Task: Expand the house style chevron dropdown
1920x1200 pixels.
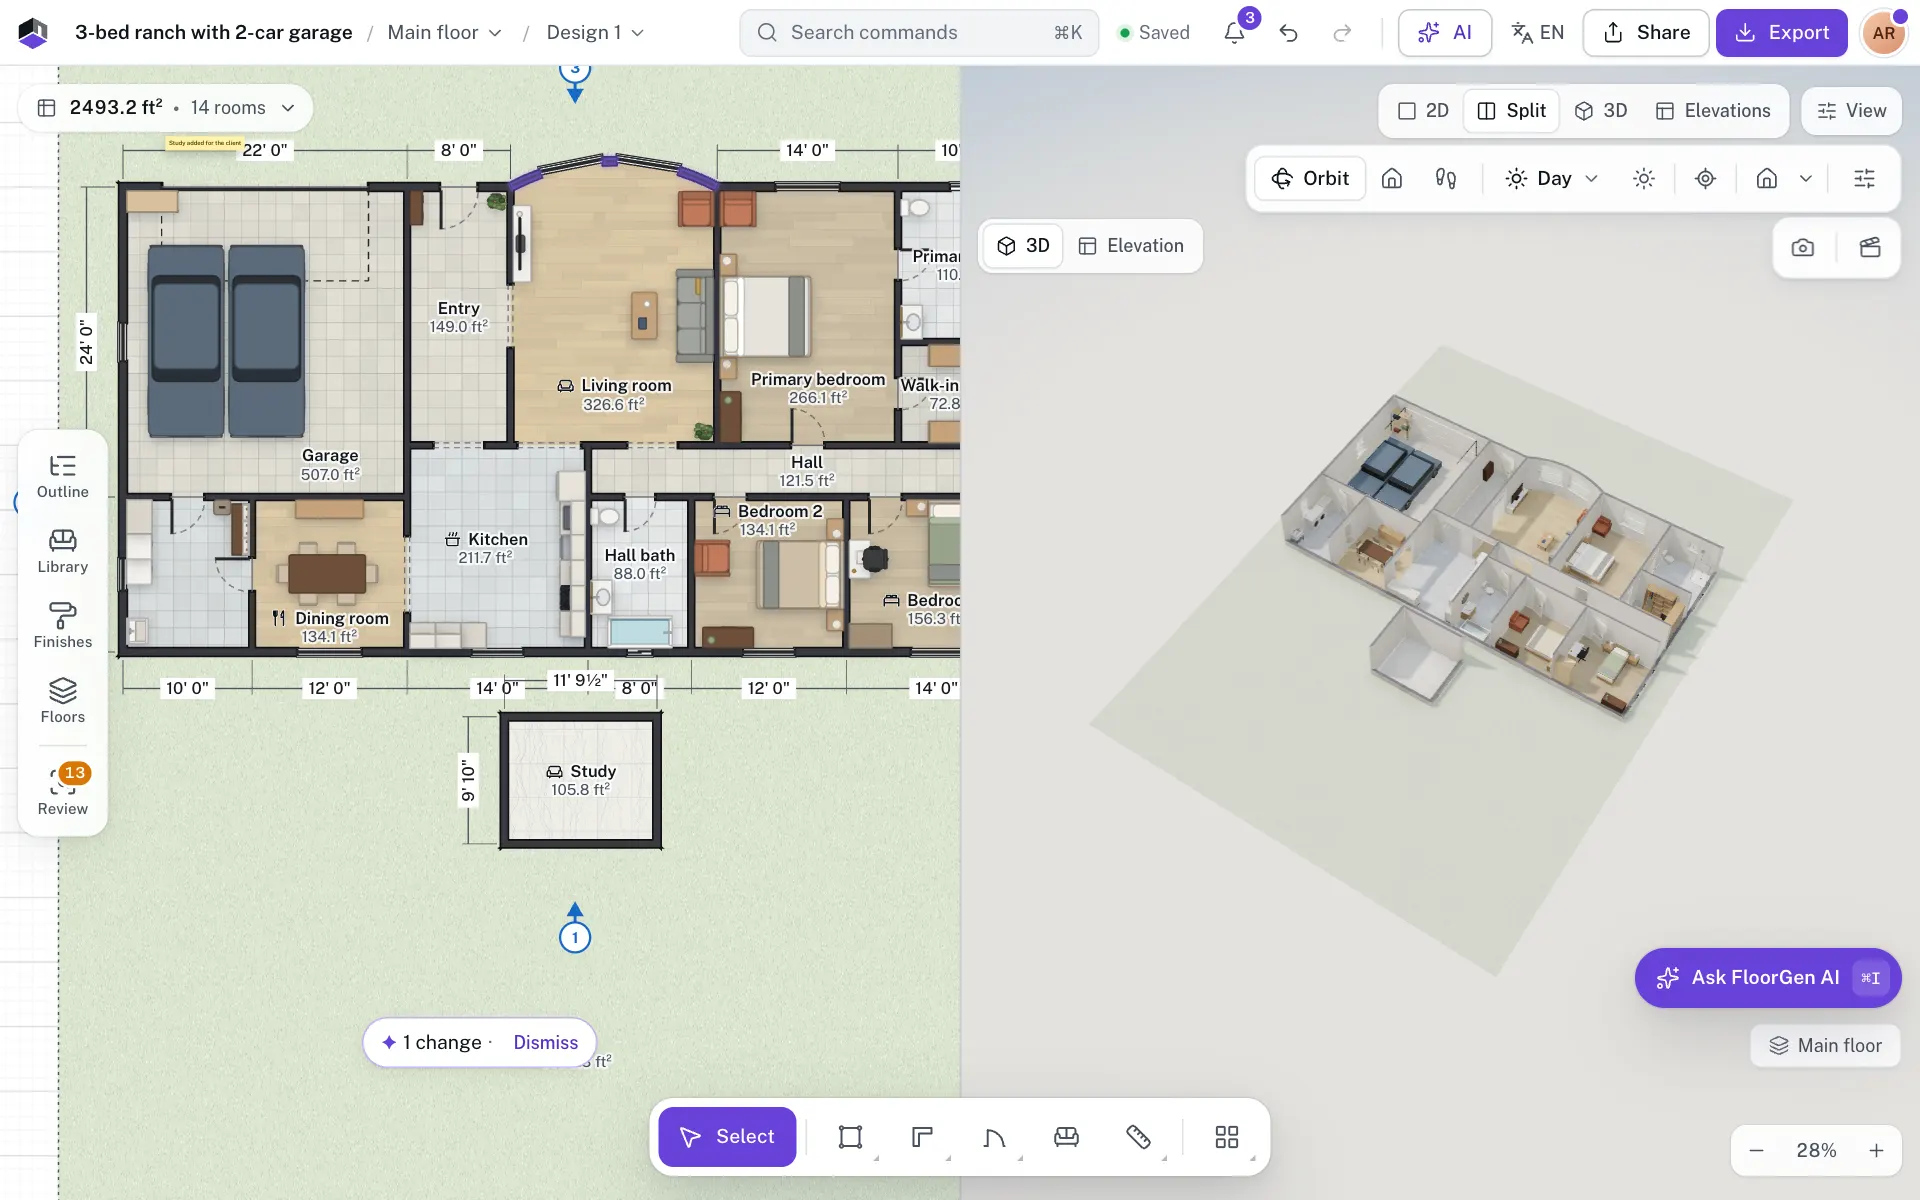Action: 1806,178
